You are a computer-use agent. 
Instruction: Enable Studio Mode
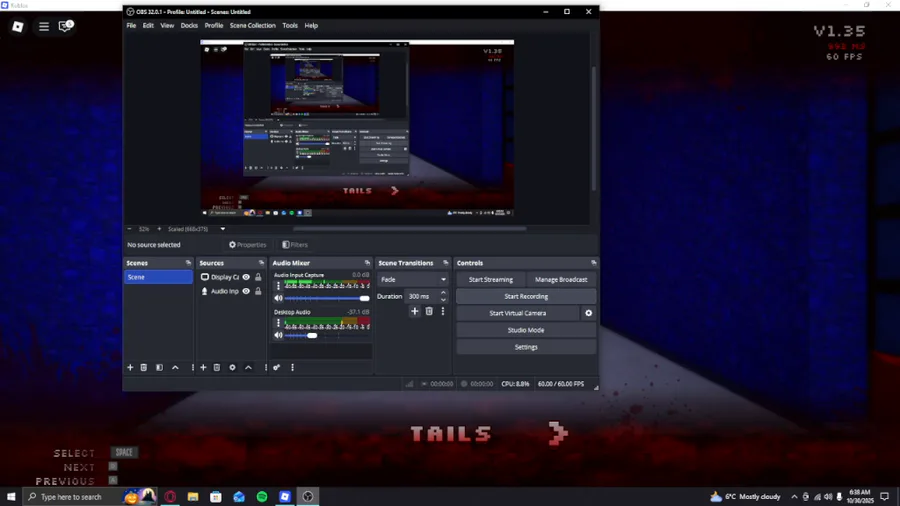526,330
